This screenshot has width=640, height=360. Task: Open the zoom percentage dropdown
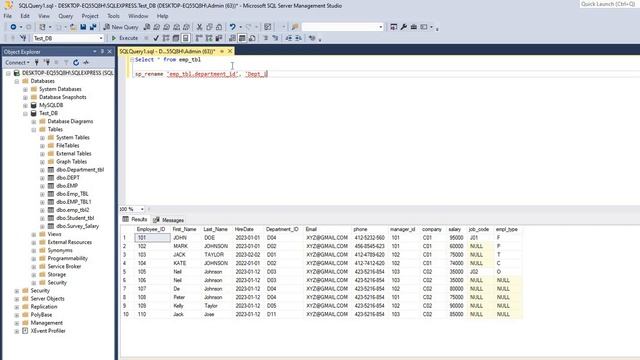click(142, 209)
